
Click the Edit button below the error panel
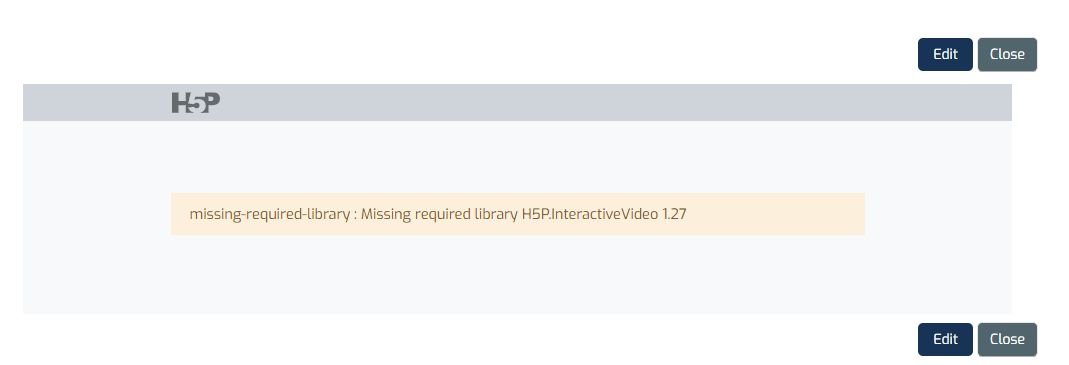pos(945,340)
